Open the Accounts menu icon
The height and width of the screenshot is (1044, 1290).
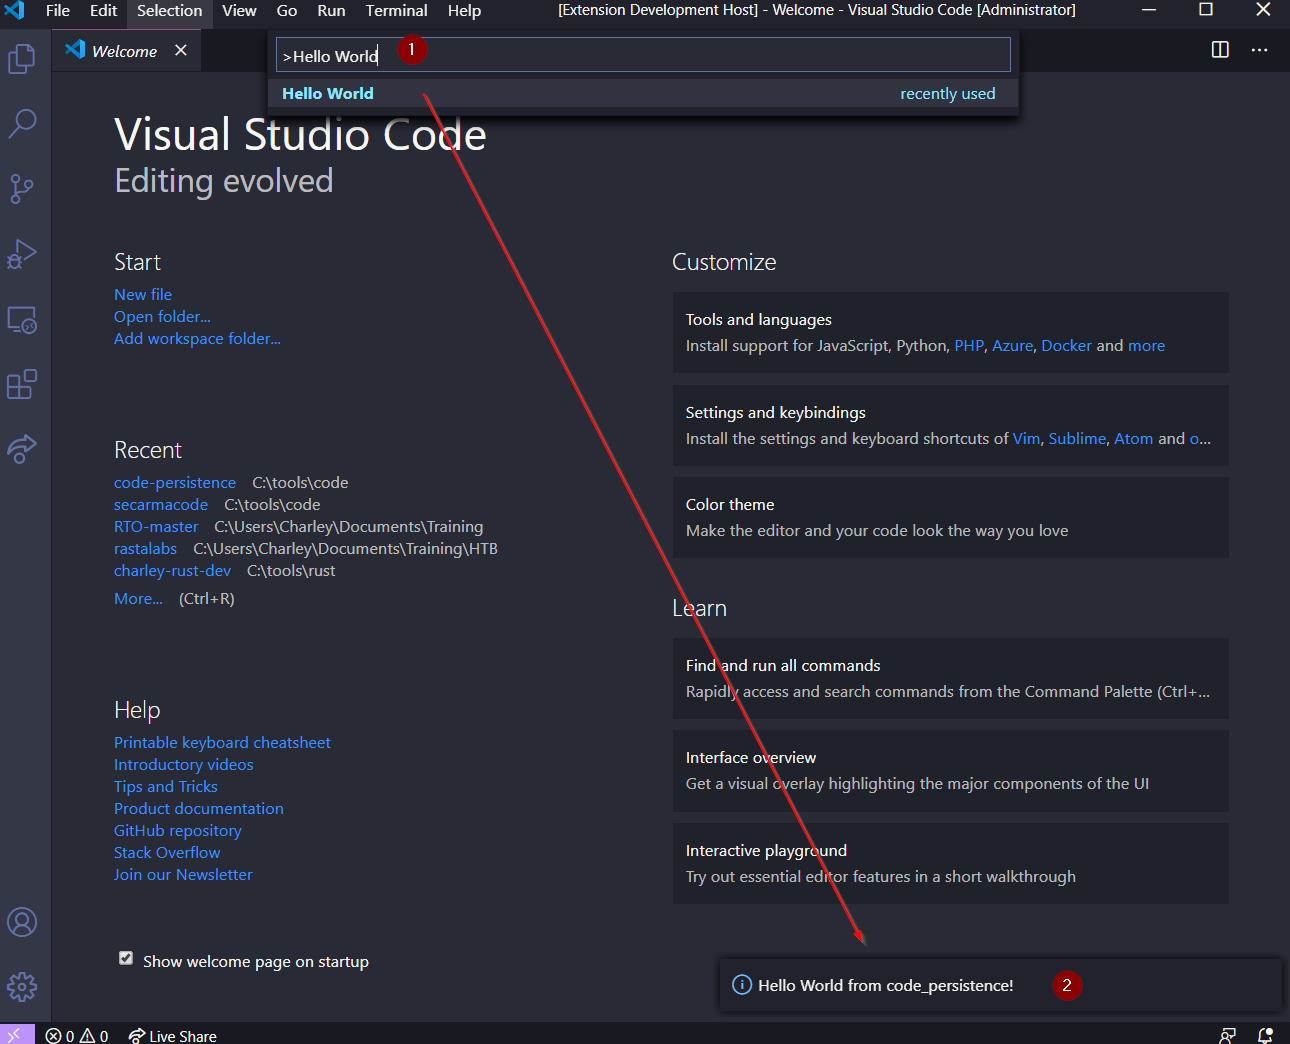coord(22,922)
